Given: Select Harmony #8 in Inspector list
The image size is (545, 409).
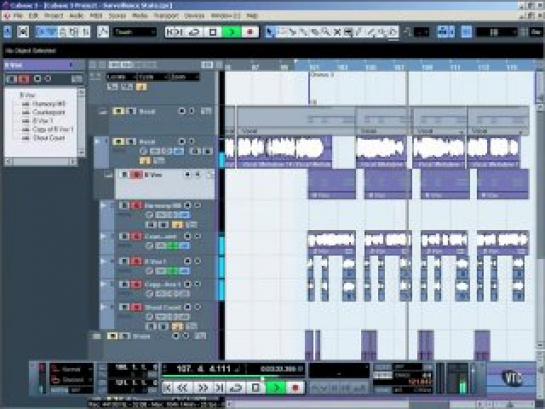Looking at the screenshot, I should [49, 104].
